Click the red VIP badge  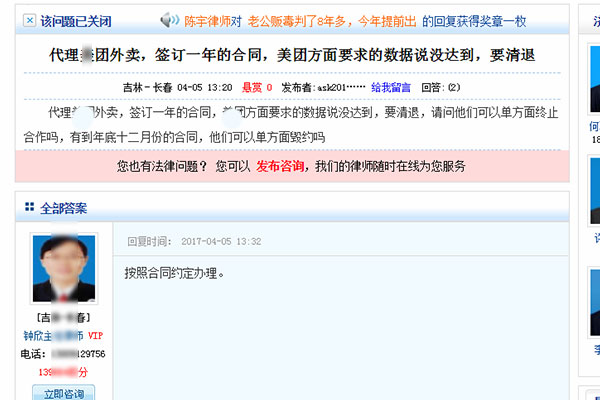[95, 336]
